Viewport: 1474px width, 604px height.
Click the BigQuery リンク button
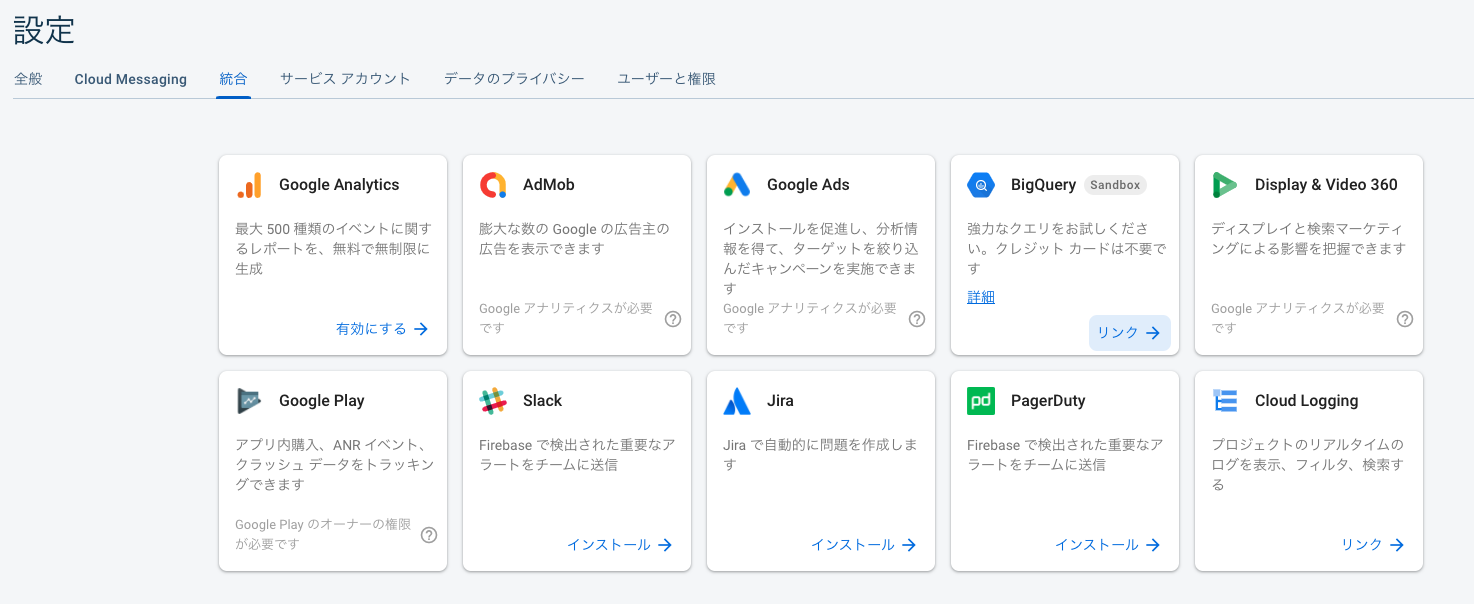click(1129, 333)
